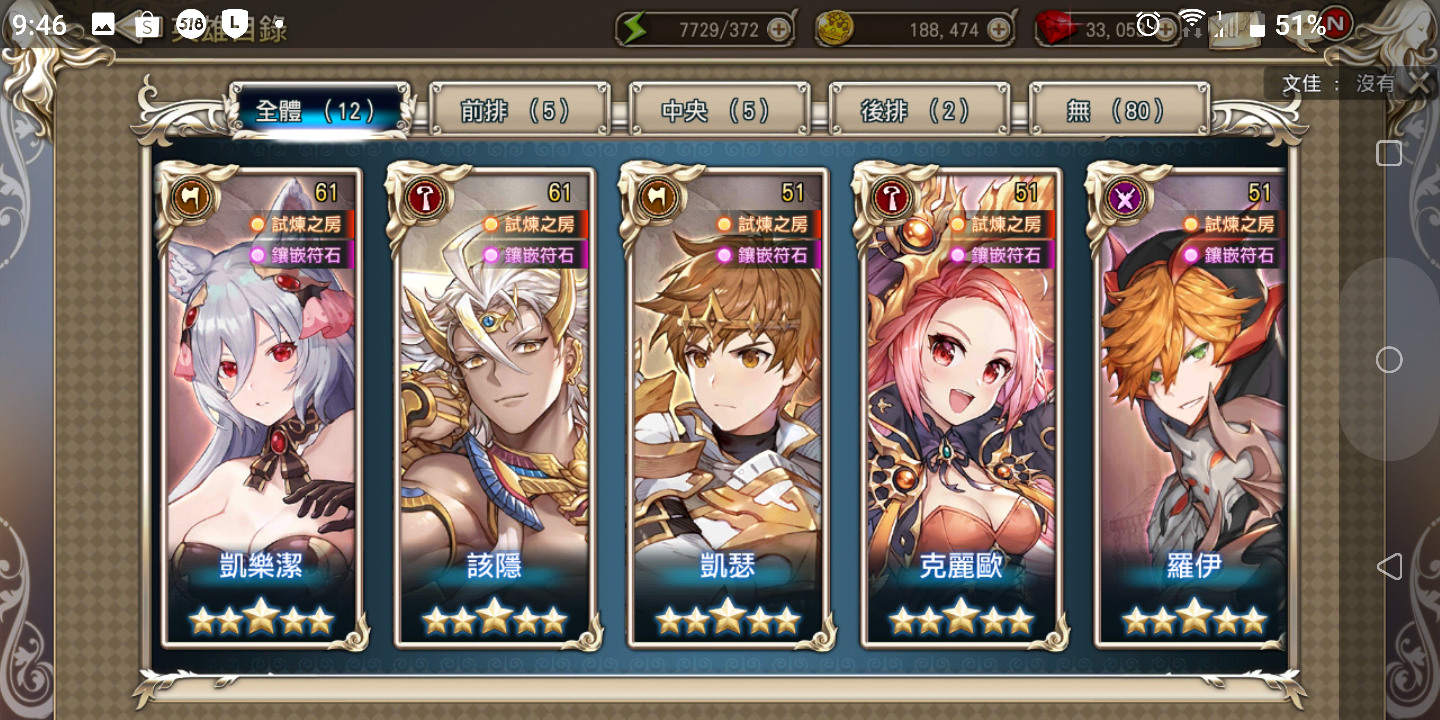Tap the purple crossed-blades icon on 羅伊 card
The height and width of the screenshot is (720, 1440).
pos(1126,198)
